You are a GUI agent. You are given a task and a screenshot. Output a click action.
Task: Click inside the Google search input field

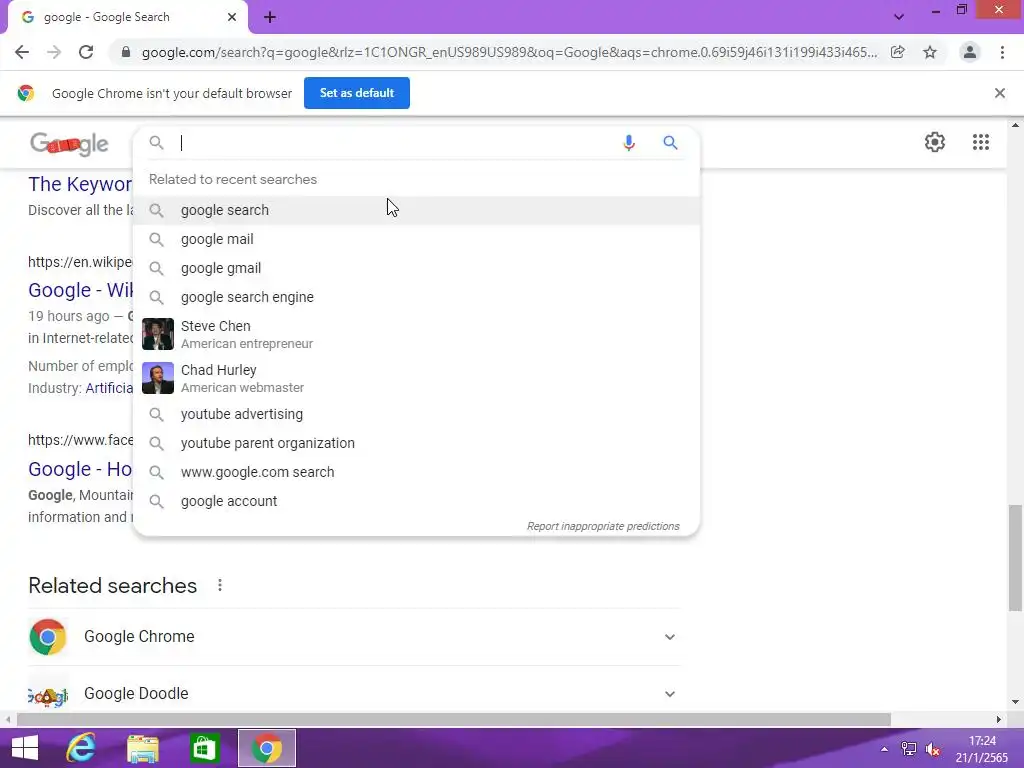(392, 143)
